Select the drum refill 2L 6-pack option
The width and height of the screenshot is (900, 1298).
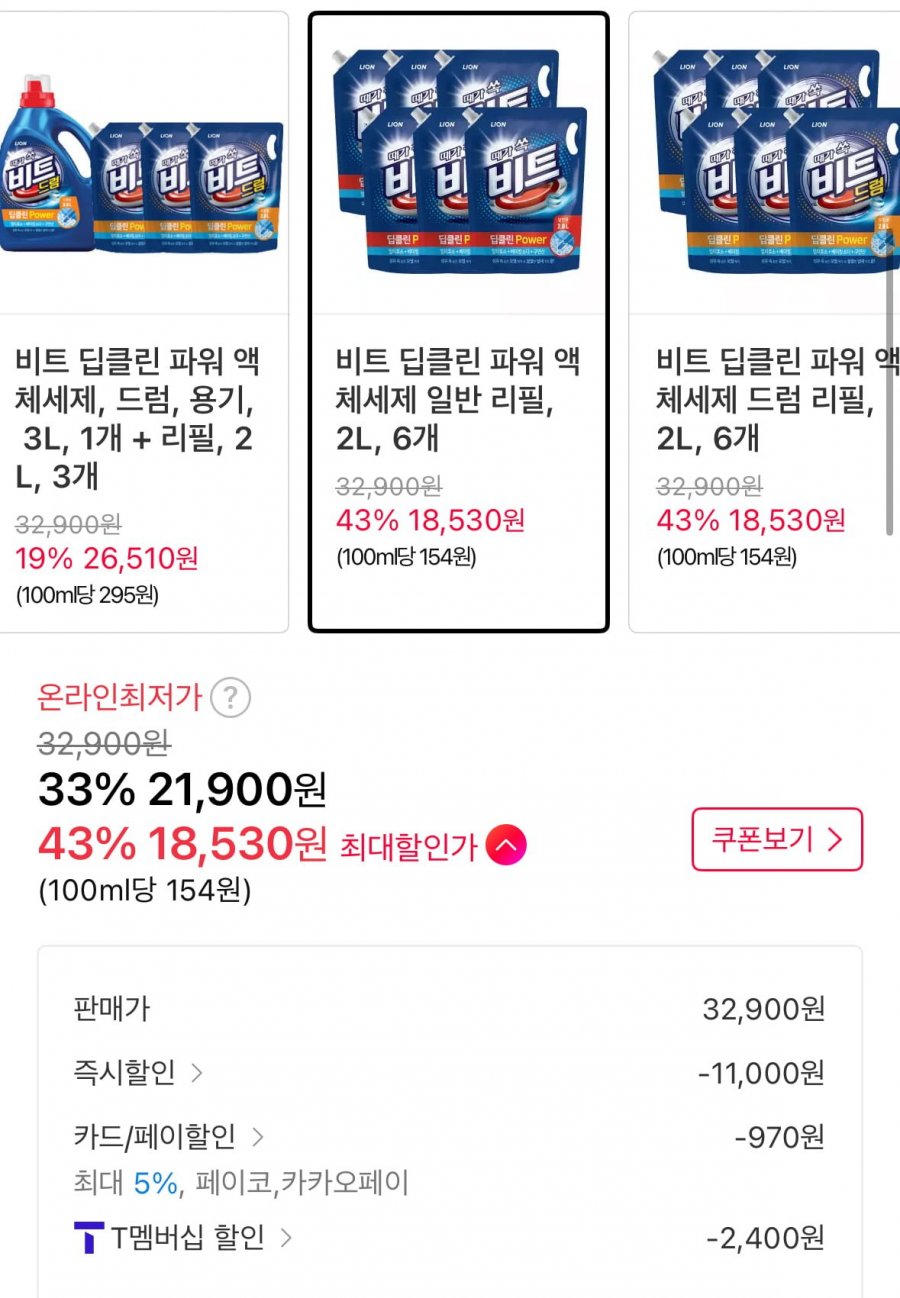pos(770,400)
